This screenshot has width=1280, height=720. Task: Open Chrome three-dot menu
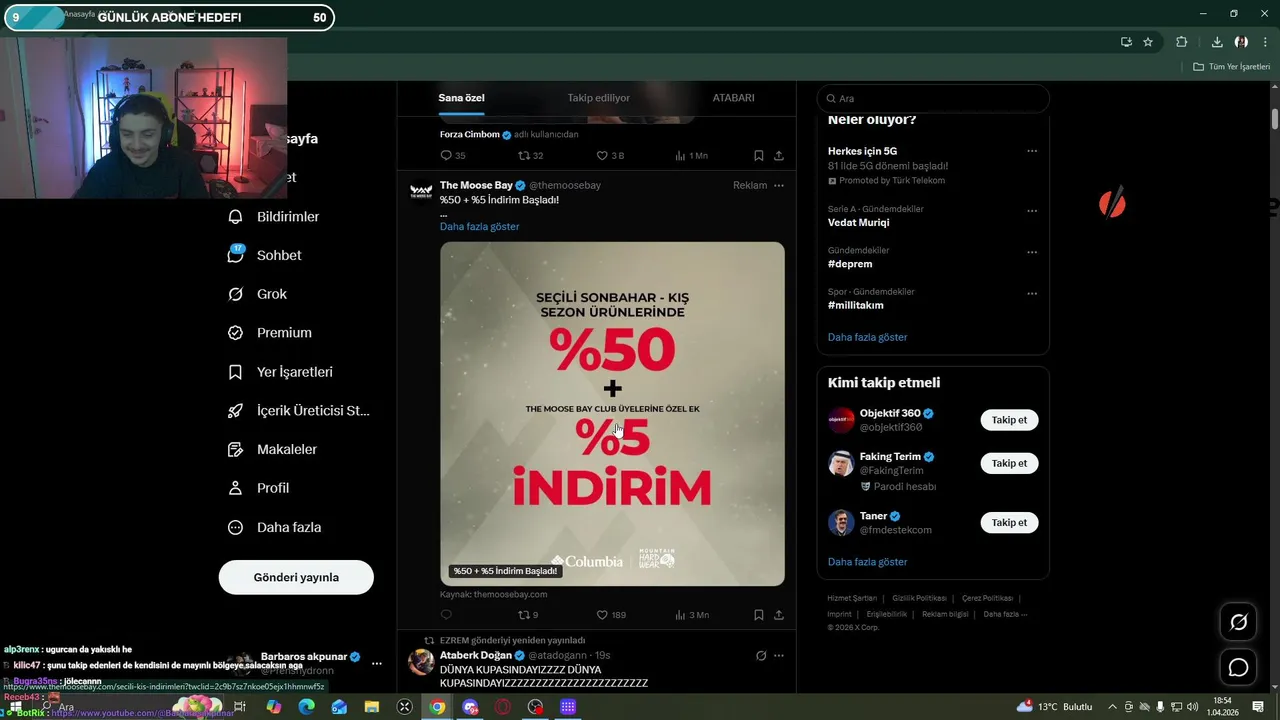(x=1265, y=42)
